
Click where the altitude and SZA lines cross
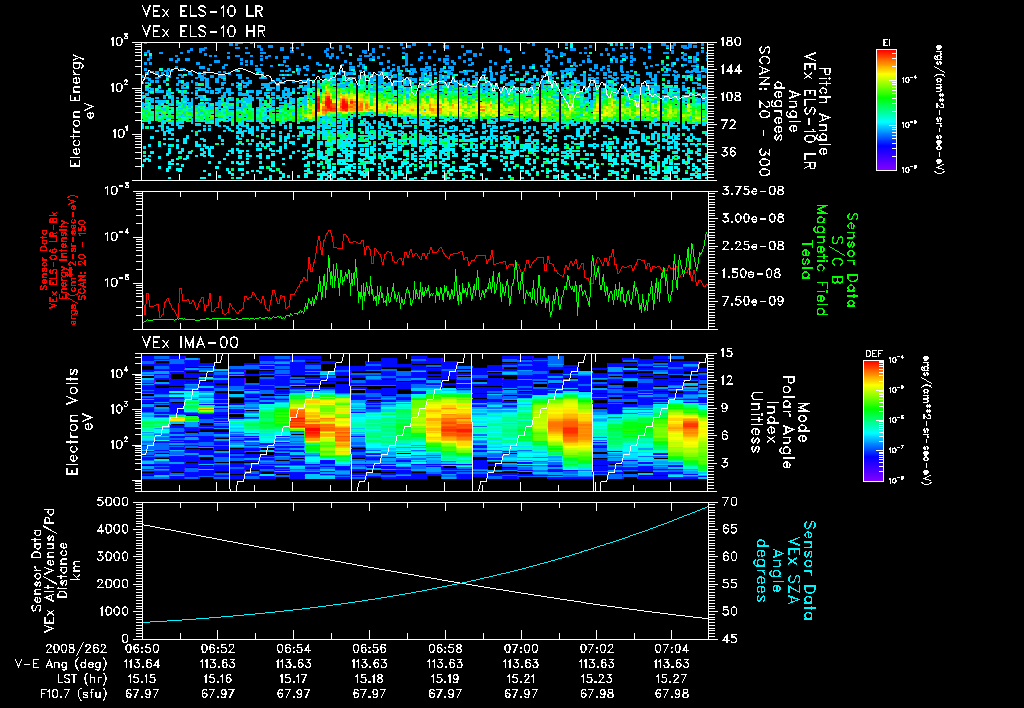pyautogui.click(x=462, y=583)
